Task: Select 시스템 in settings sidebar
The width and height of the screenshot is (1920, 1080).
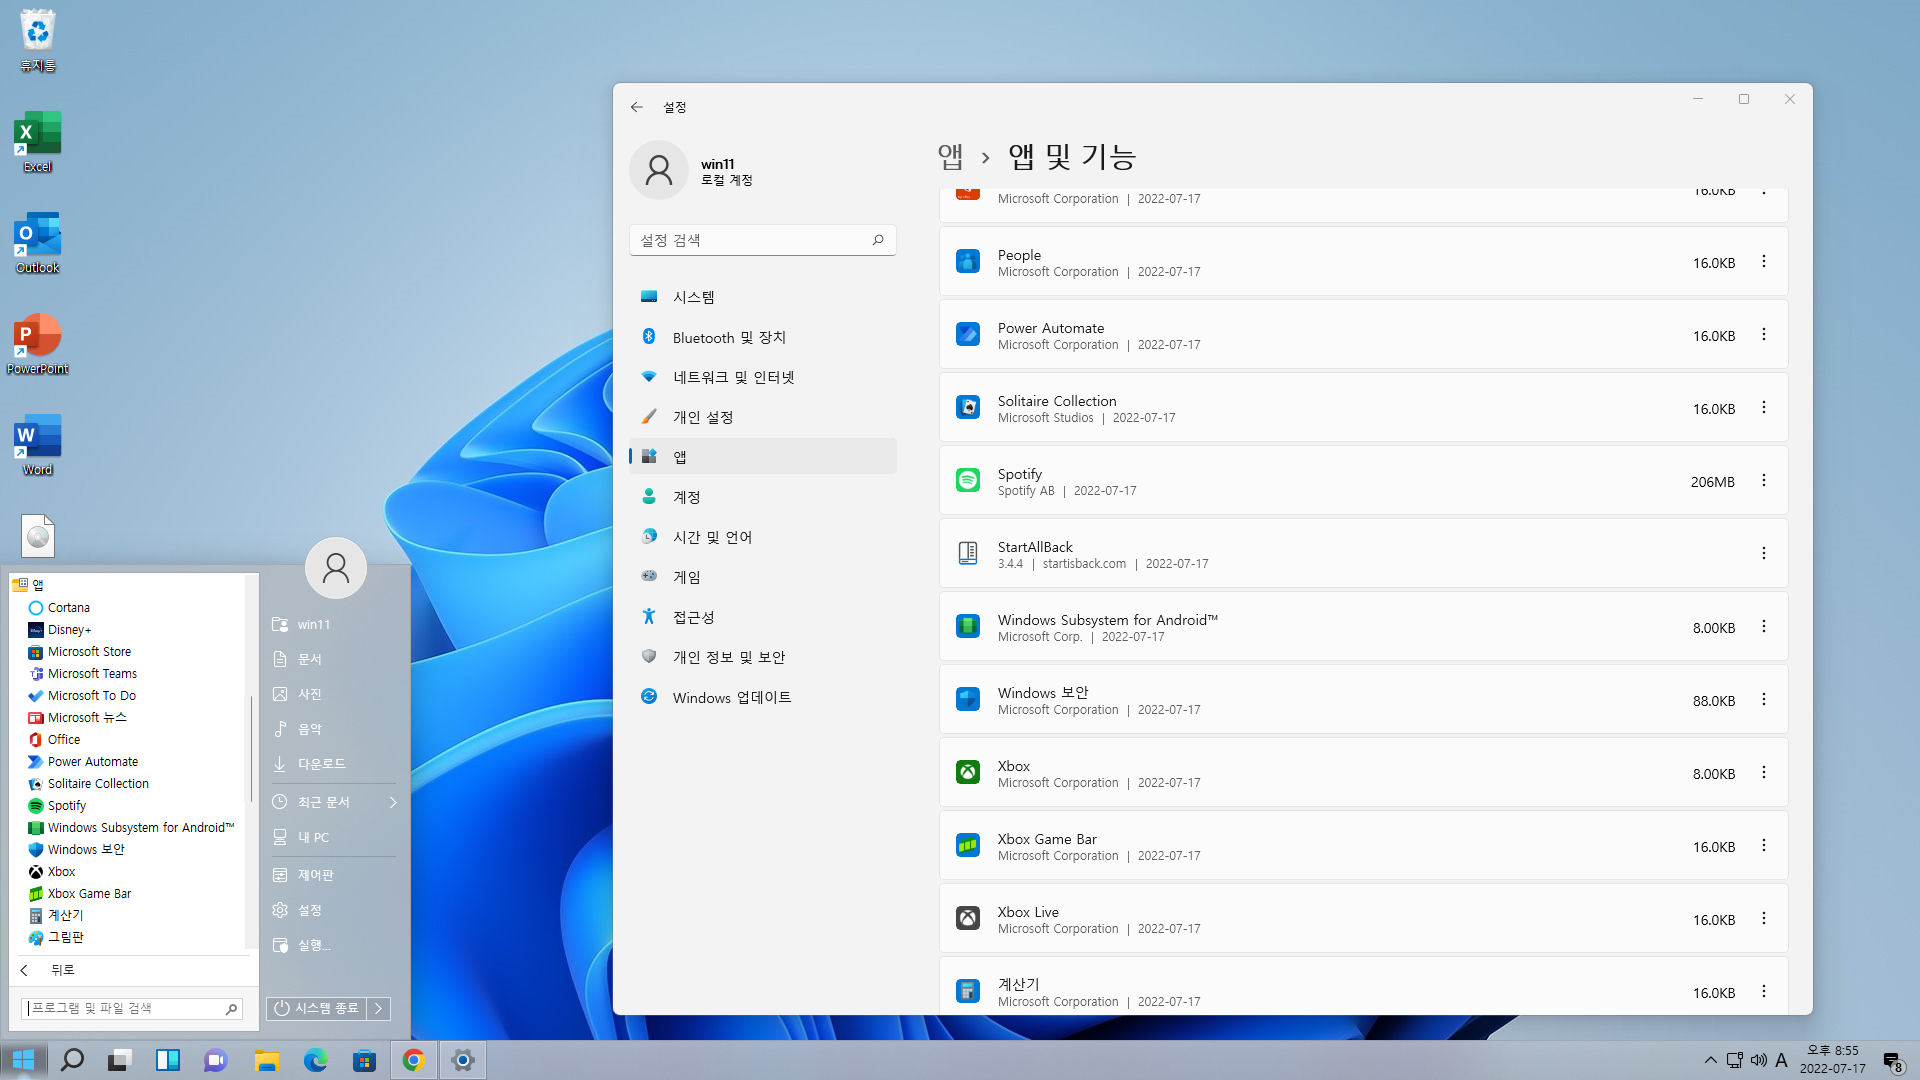Action: click(762, 297)
